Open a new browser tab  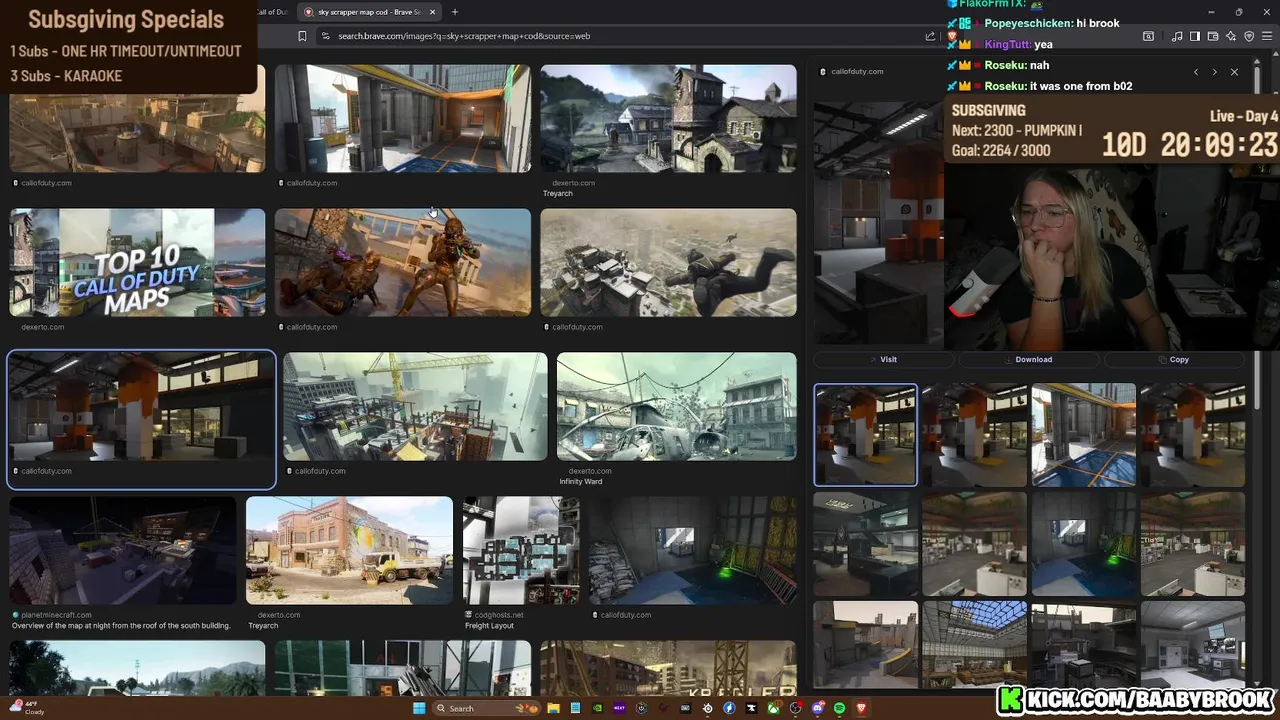(454, 12)
